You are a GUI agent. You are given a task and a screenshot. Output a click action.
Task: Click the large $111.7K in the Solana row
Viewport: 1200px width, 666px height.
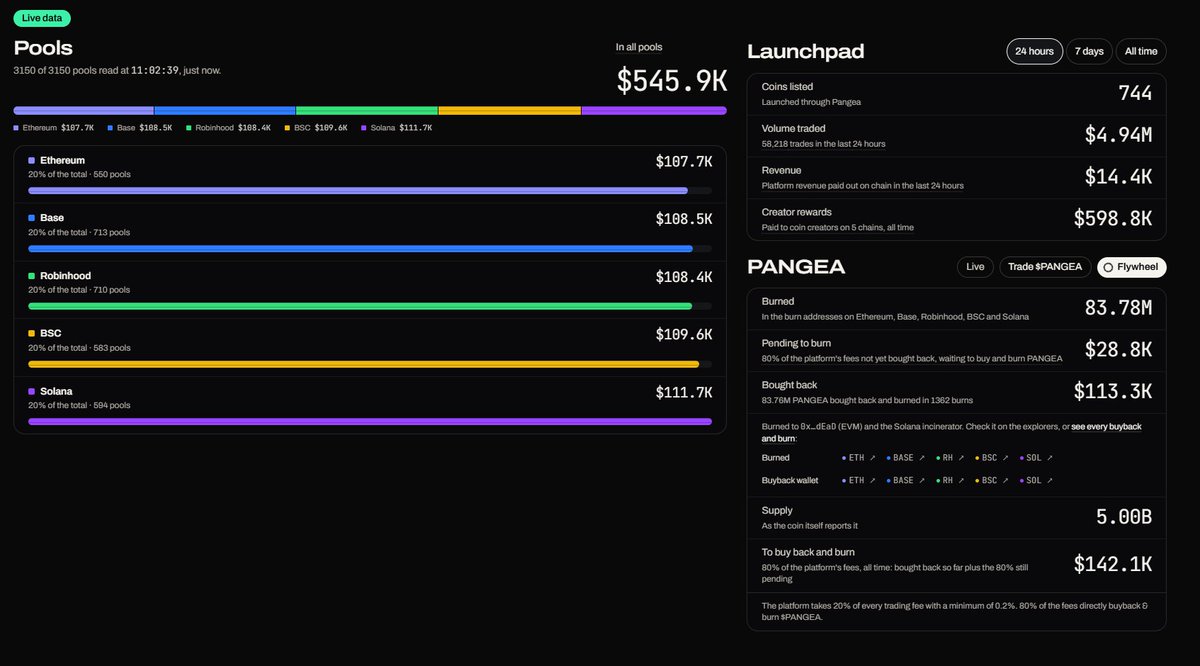click(x=684, y=392)
